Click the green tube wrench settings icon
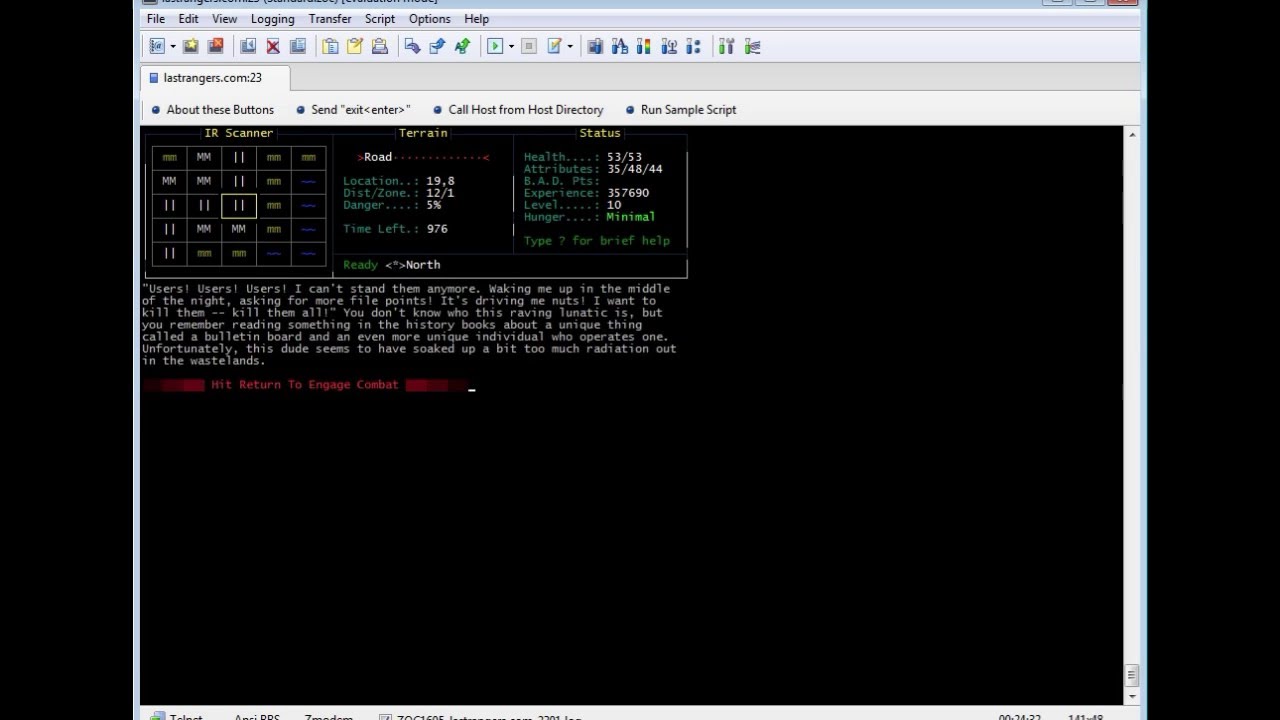The width and height of the screenshot is (1280, 720). pos(726,46)
